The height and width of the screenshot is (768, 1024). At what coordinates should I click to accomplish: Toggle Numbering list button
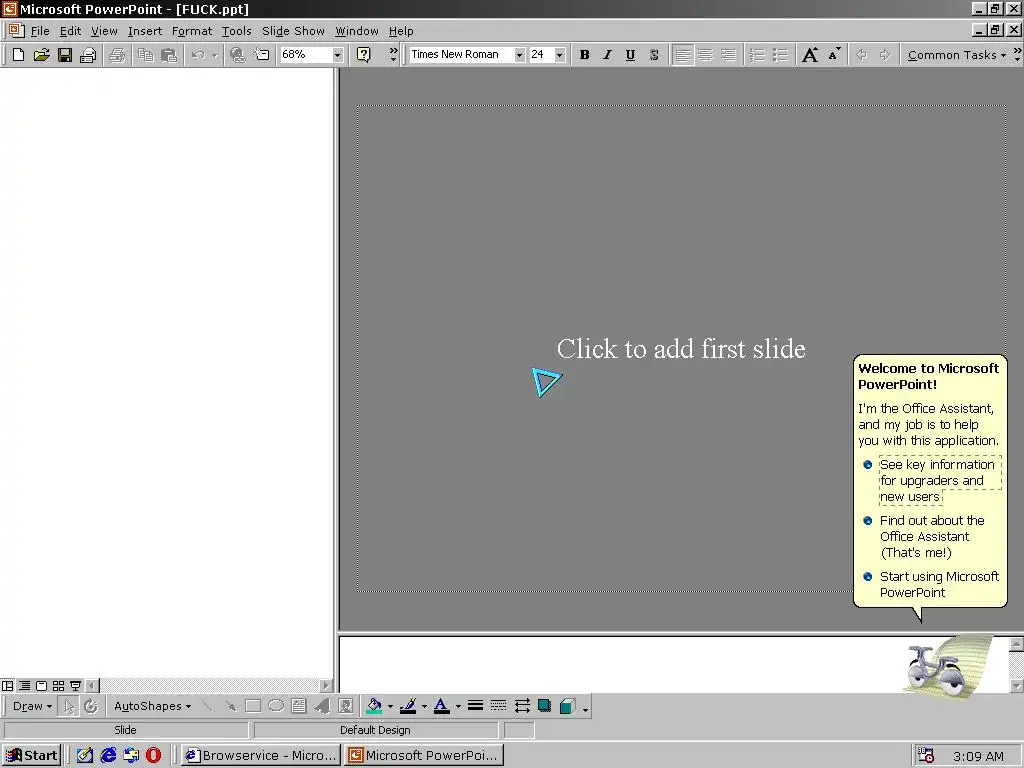757,55
